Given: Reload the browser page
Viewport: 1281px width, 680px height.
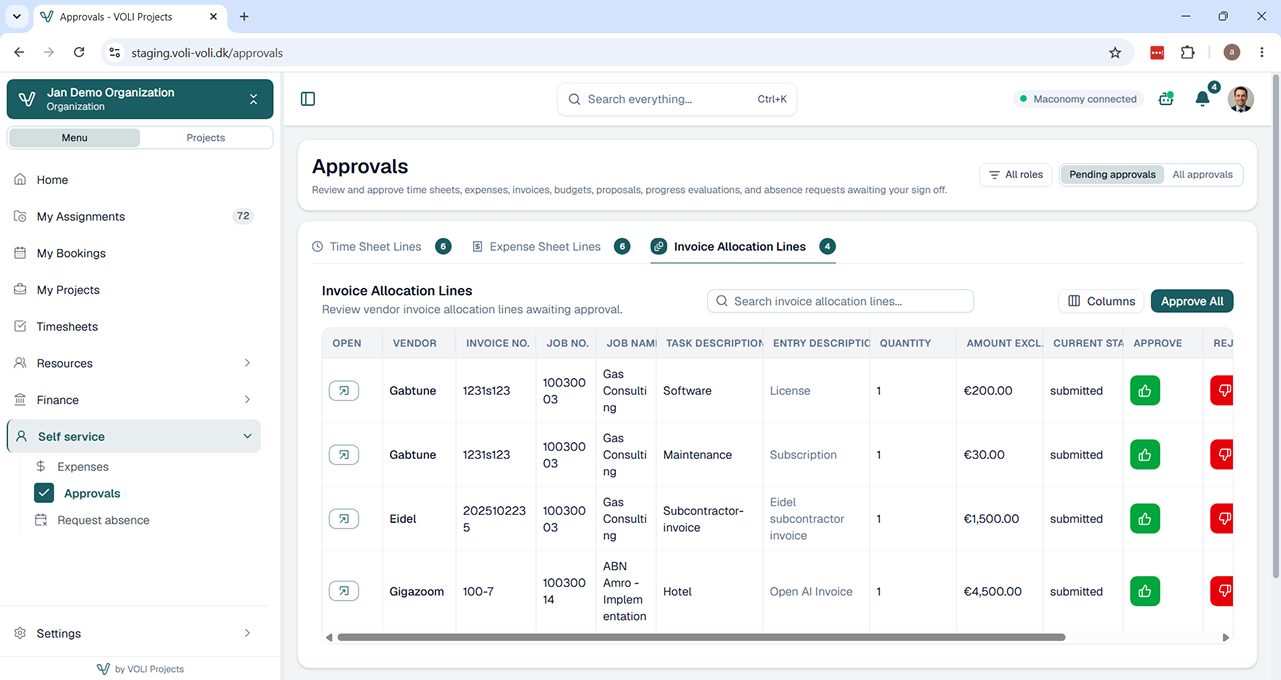Looking at the screenshot, I should pyautogui.click(x=79, y=52).
